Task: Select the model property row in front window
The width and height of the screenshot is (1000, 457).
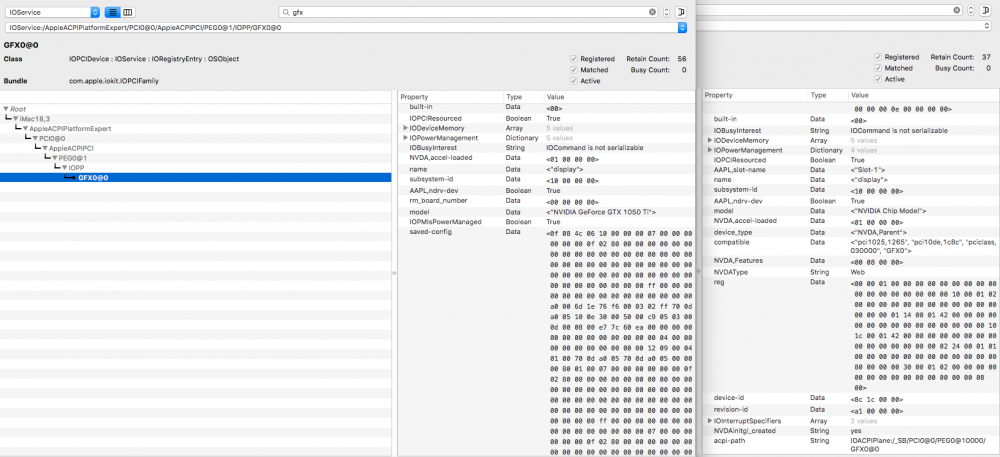Action: 546,212
